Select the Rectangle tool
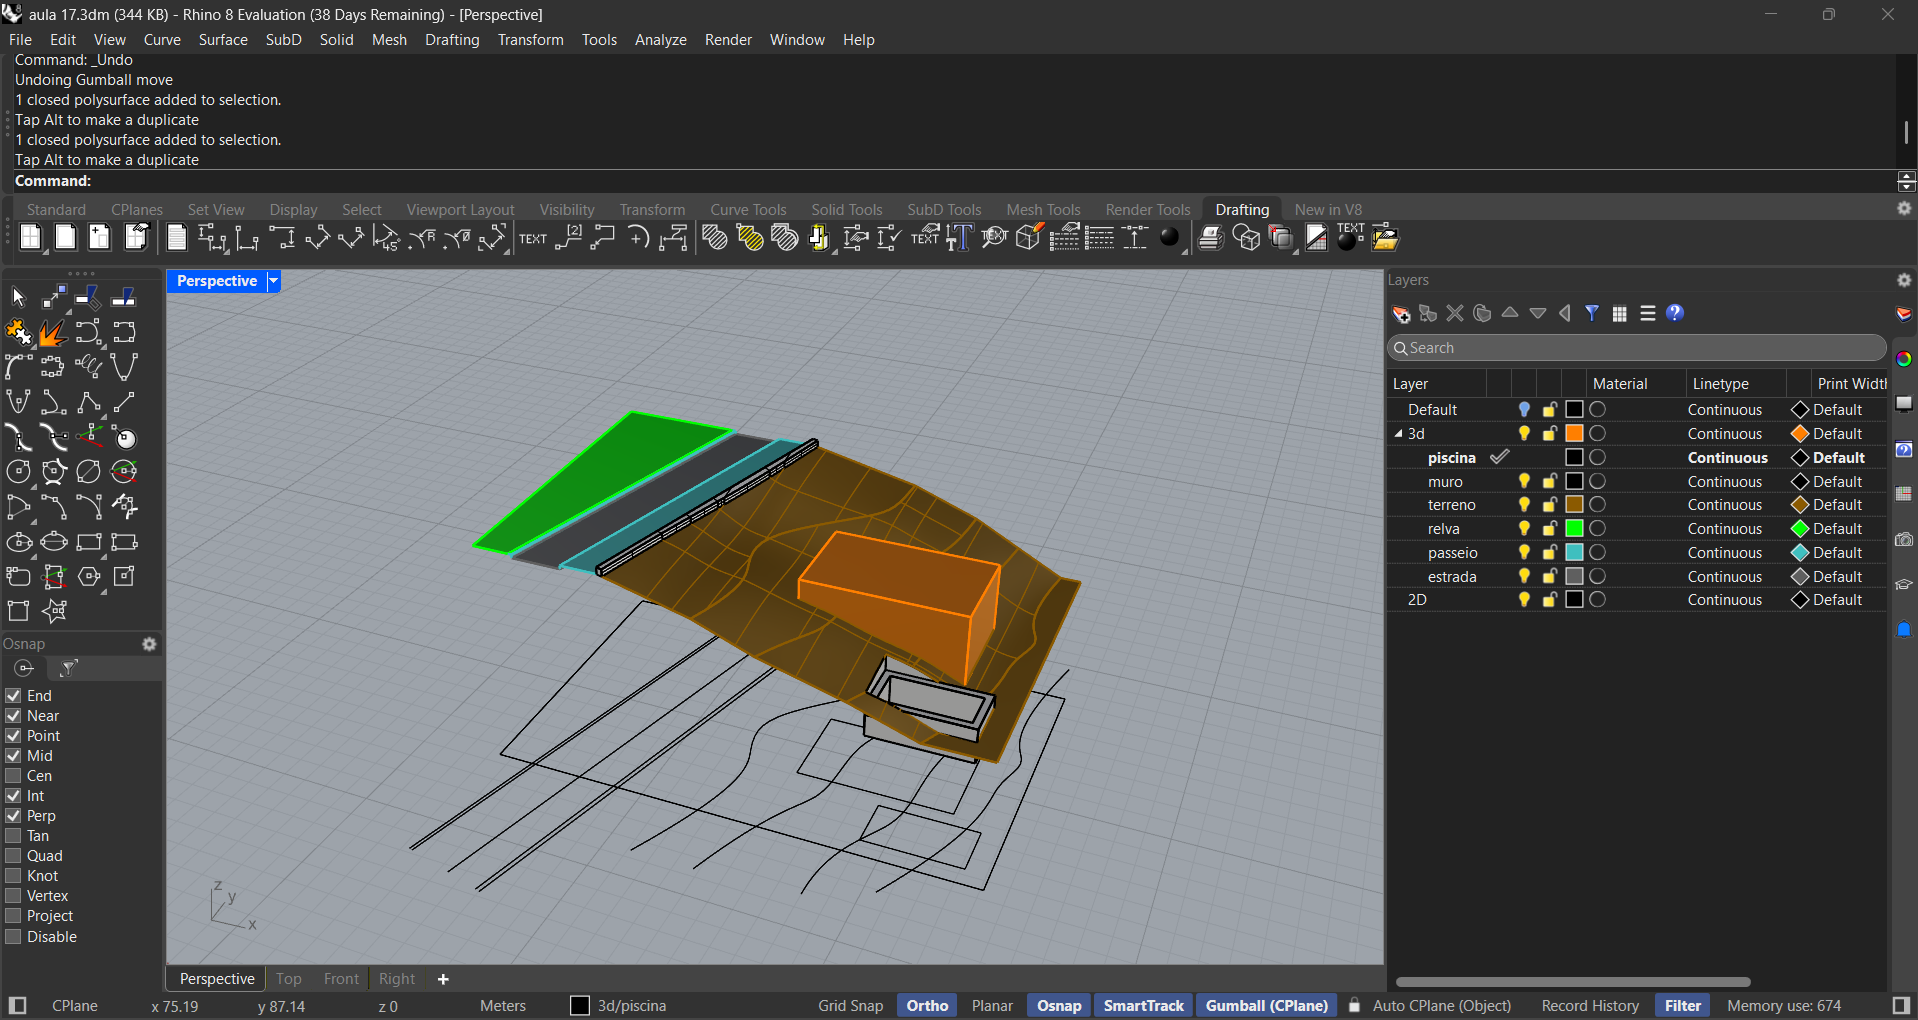Screen dimensions: 1918x1020 tap(89, 541)
